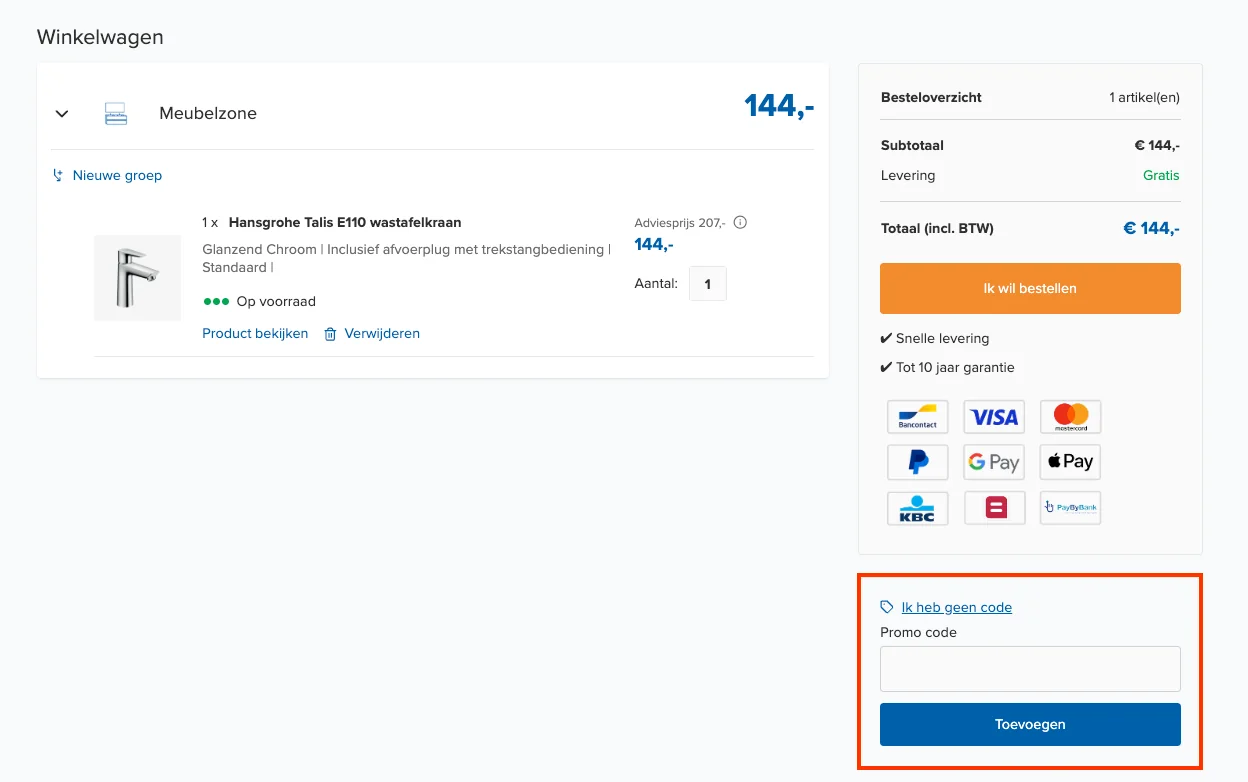Click the Meubelzone furniture zone icon
1248x782 pixels.
116,113
